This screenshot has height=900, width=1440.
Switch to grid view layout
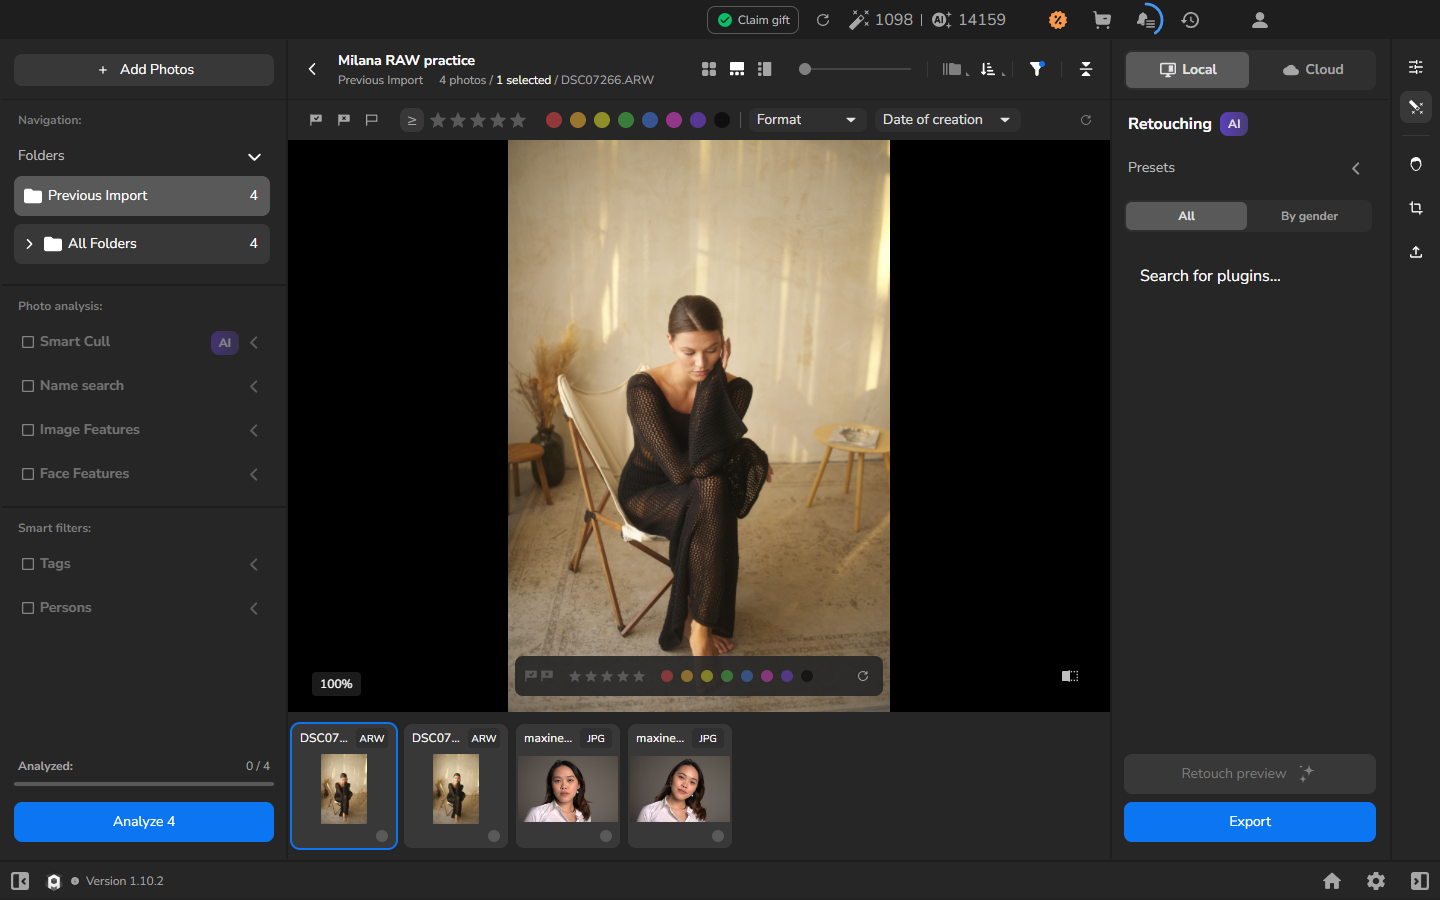(x=709, y=69)
